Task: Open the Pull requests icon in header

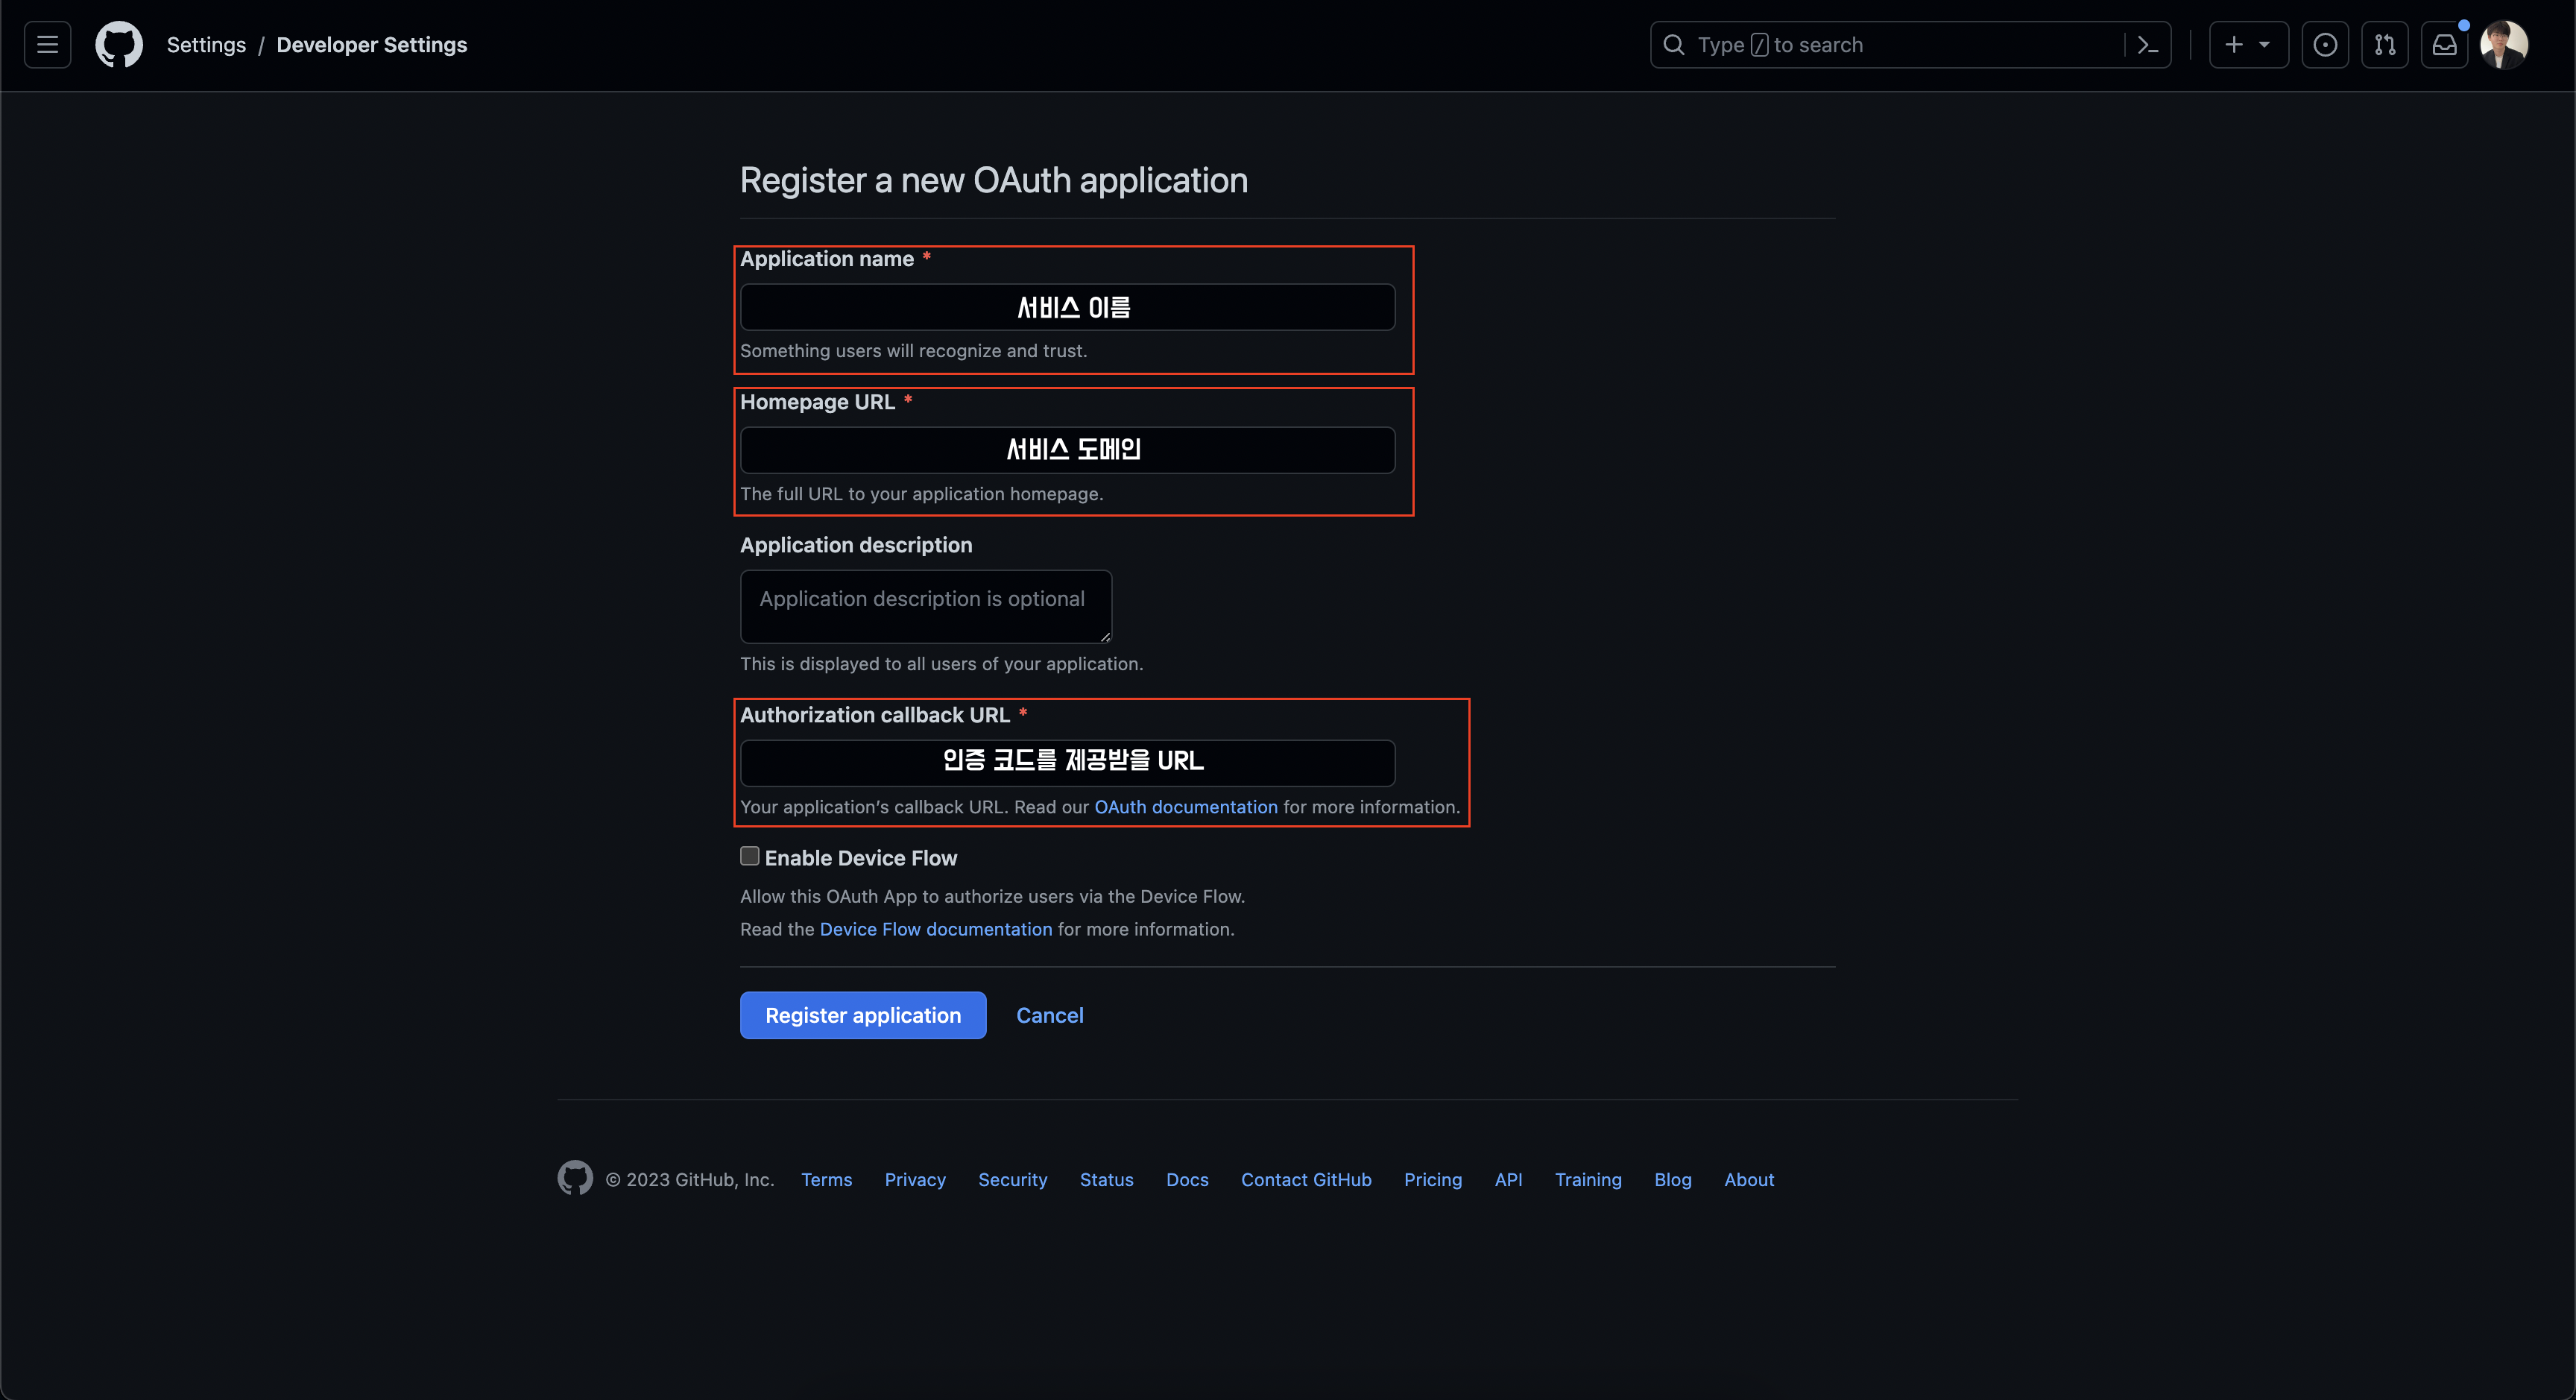Action: pyautogui.click(x=2385, y=45)
